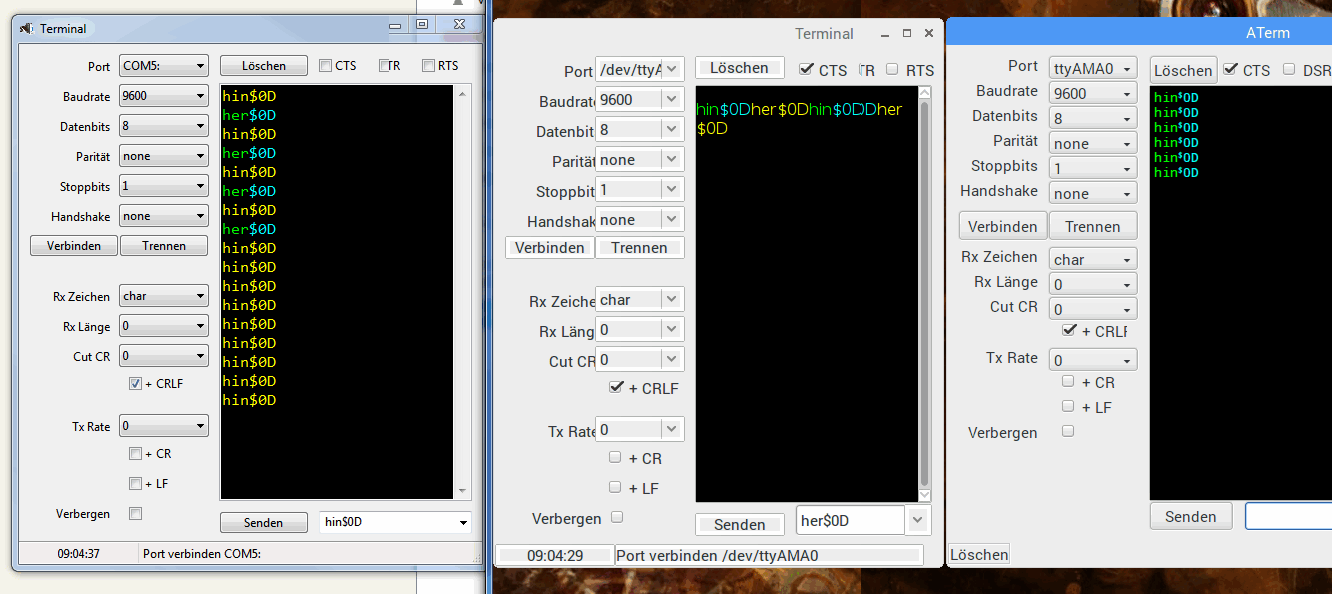Toggle CTS checkbox in COM5 Terminal window

[x=326, y=66]
